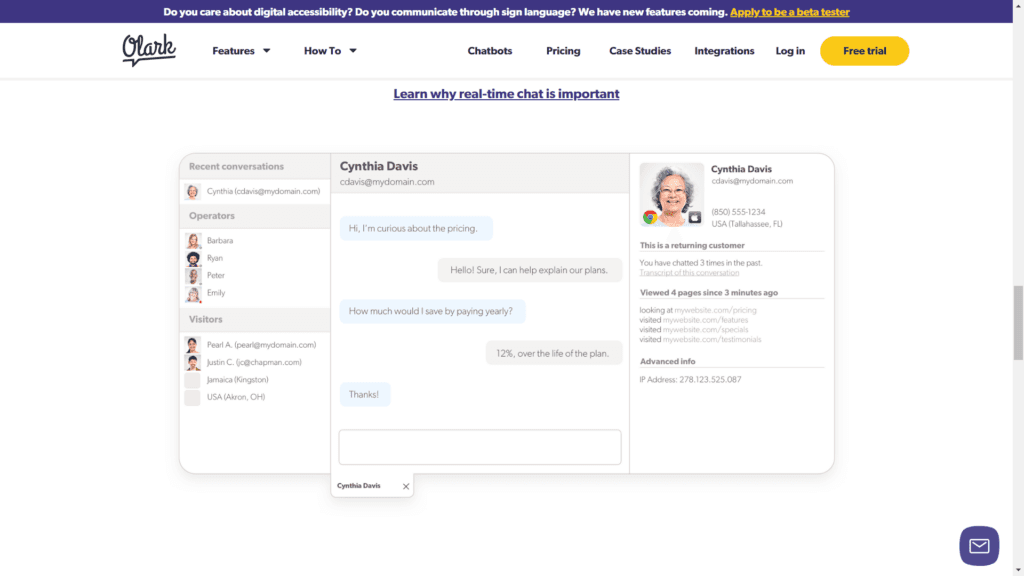
Task: Switch to the Cynthia Davis chat tab
Action: pyautogui.click(x=360, y=485)
